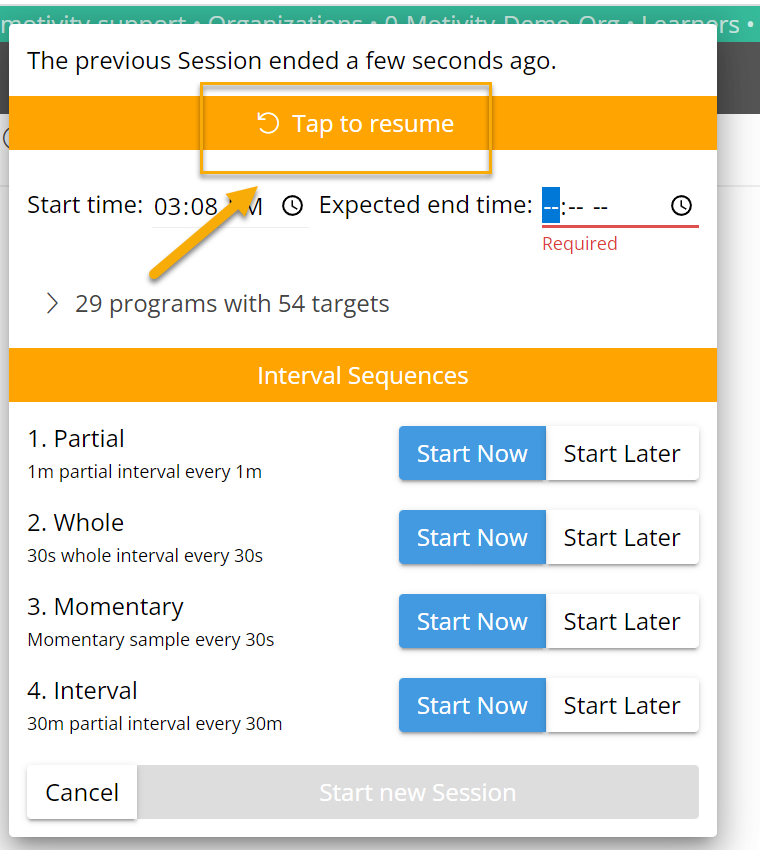Delay the Interval sequence with Start Later
Viewport: 760px width, 850px height.
tap(622, 705)
